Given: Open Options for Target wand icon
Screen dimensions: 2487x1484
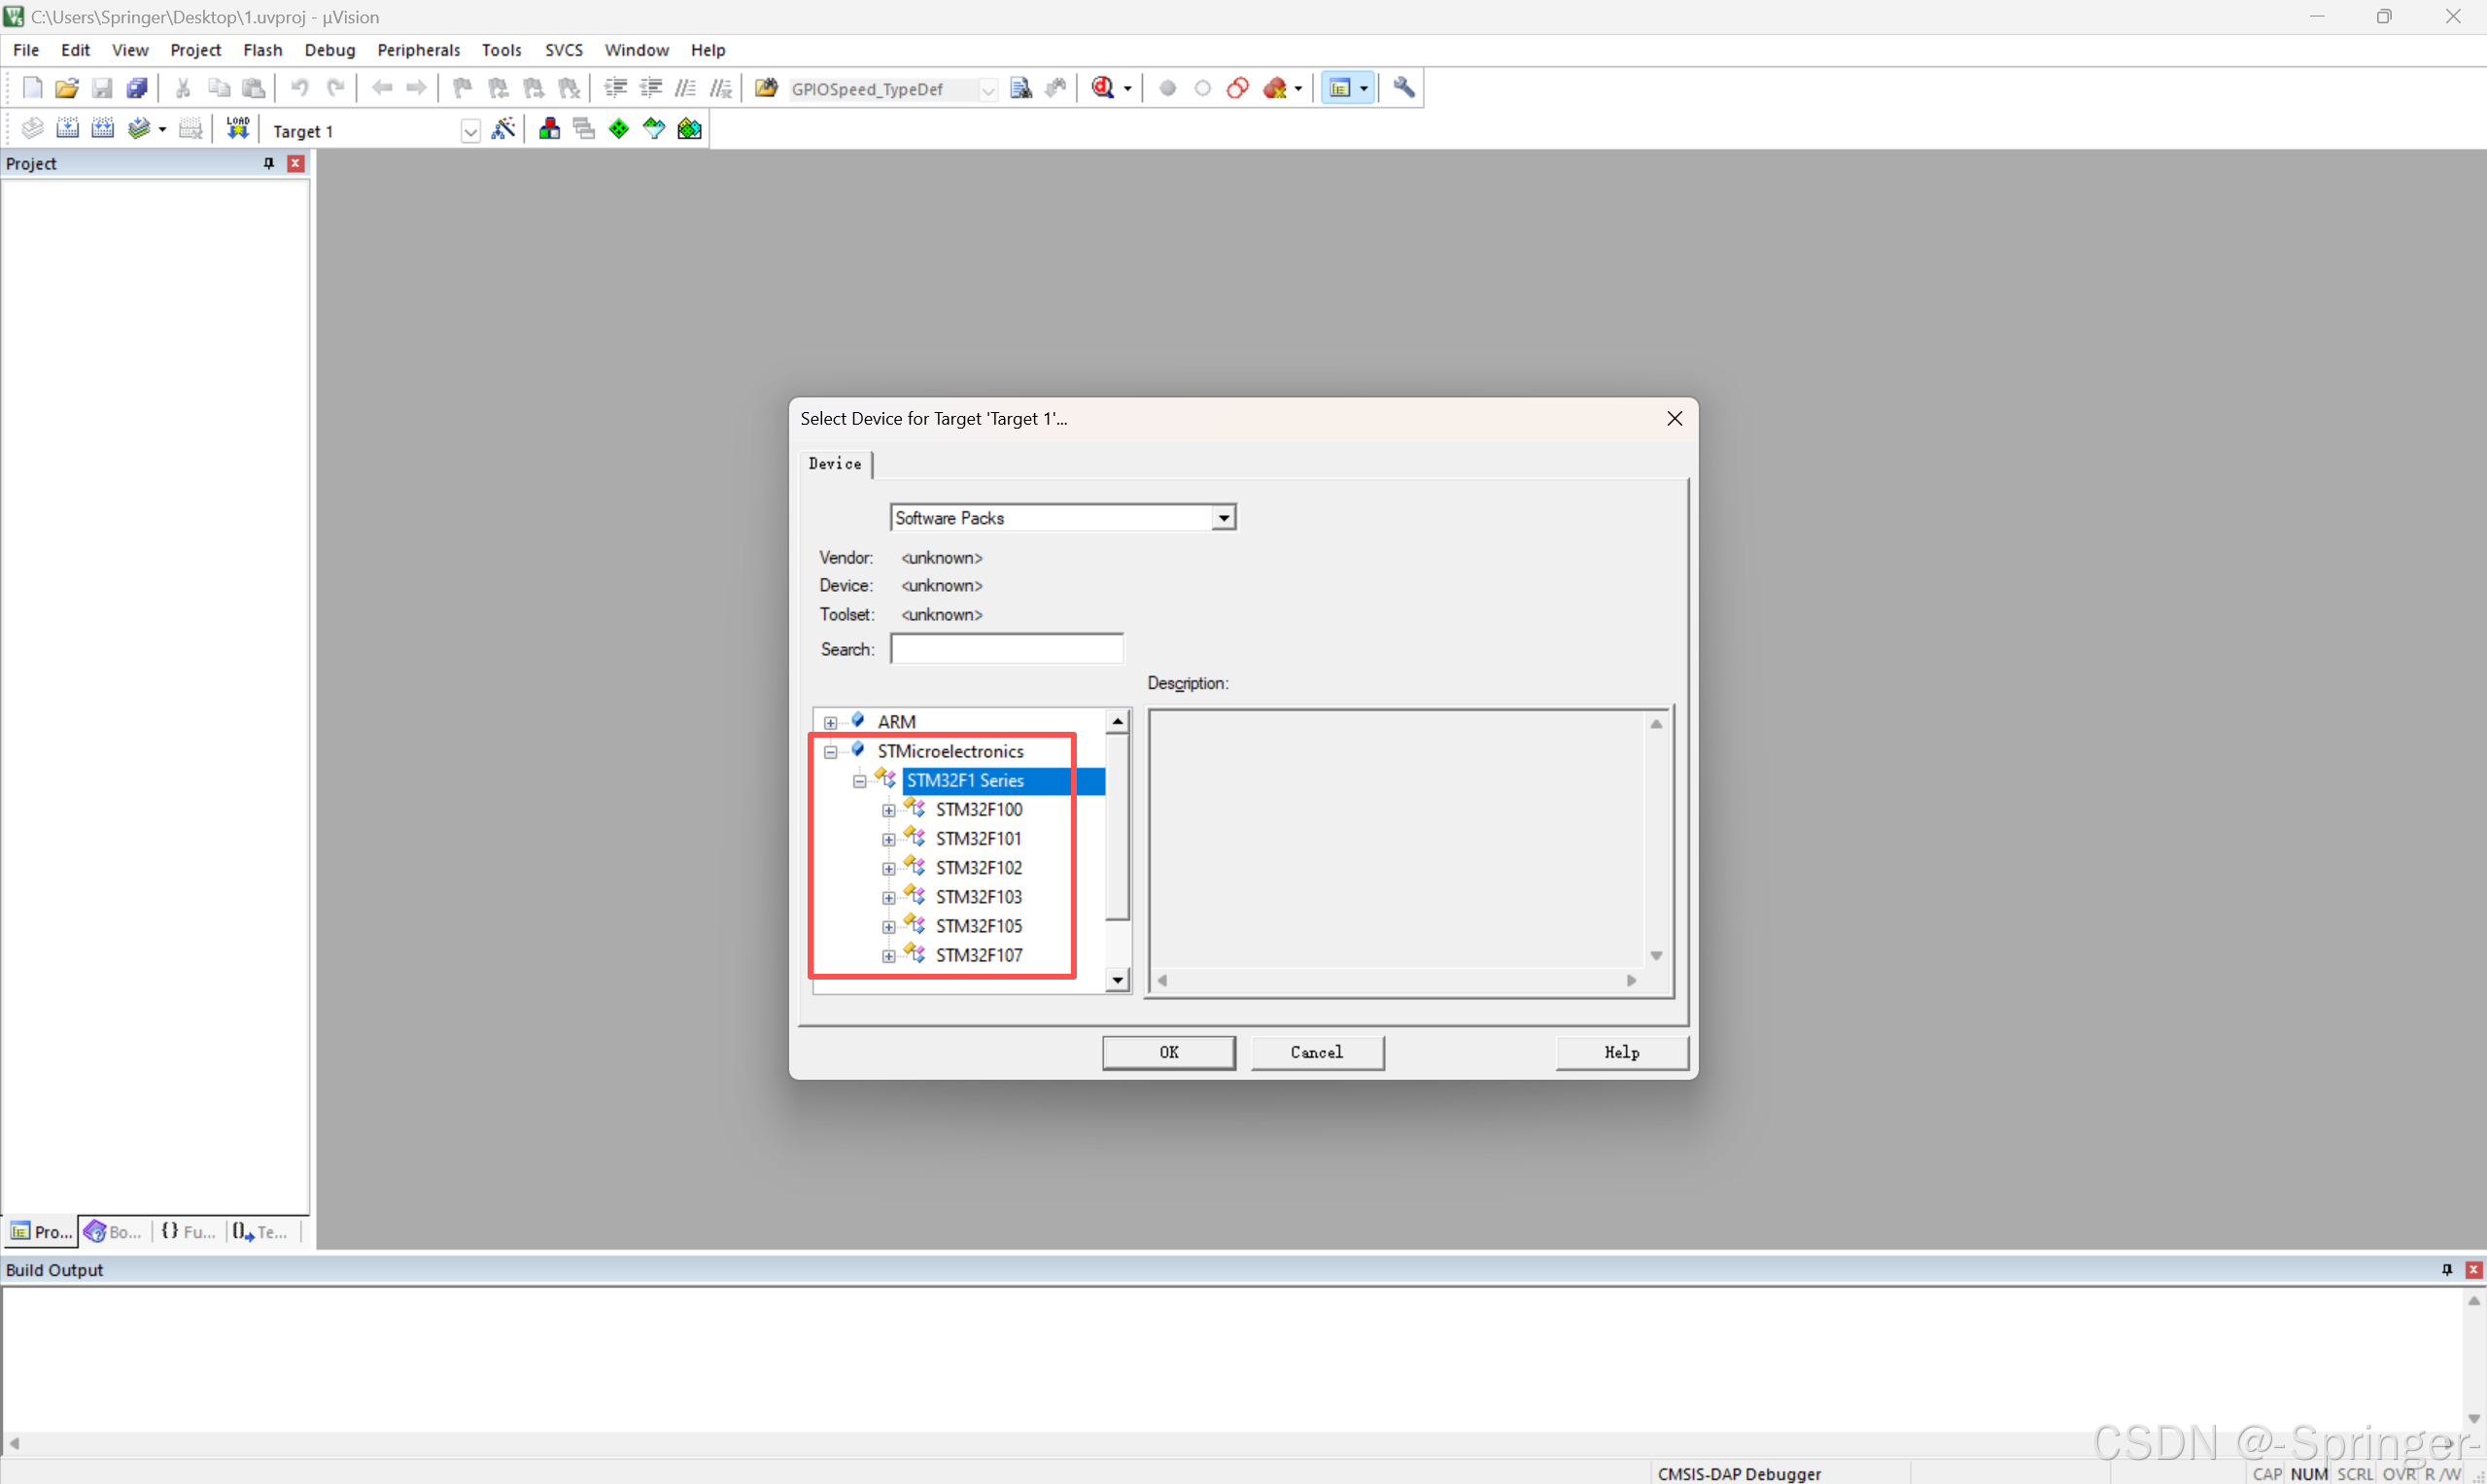Looking at the screenshot, I should click(503, 129).
